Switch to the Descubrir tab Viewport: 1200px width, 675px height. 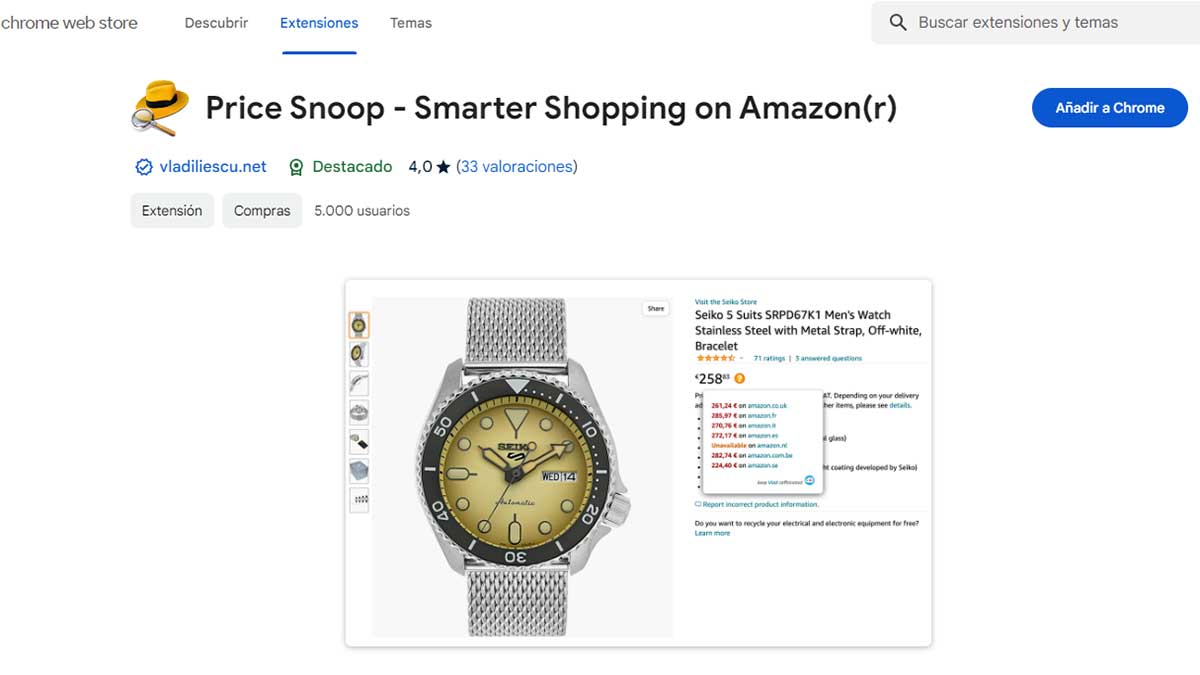point(215,22)
